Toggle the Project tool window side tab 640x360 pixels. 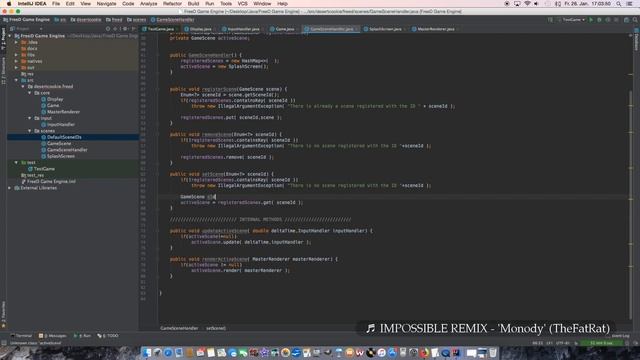tap(3, 39)
